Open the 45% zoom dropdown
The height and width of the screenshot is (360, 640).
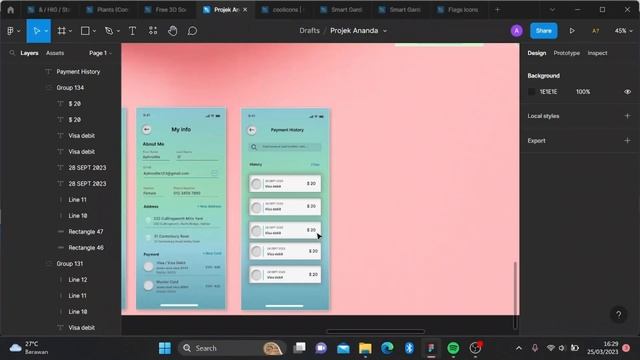click(x=623, y=31)
